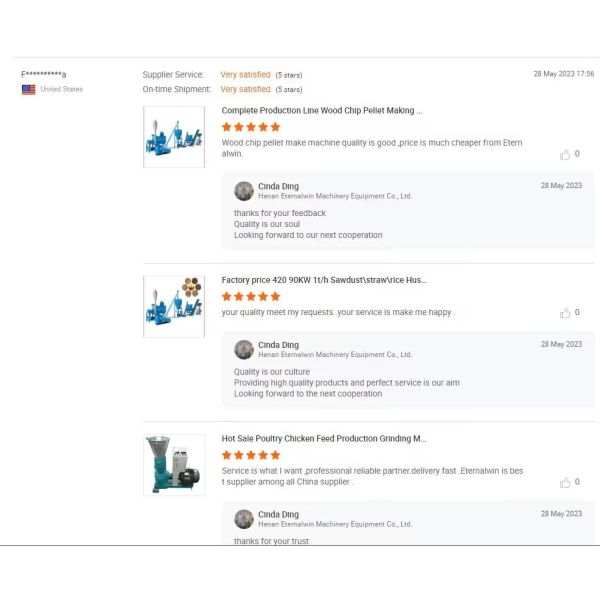Click the second review's five-star rating

tap(251, 296)
